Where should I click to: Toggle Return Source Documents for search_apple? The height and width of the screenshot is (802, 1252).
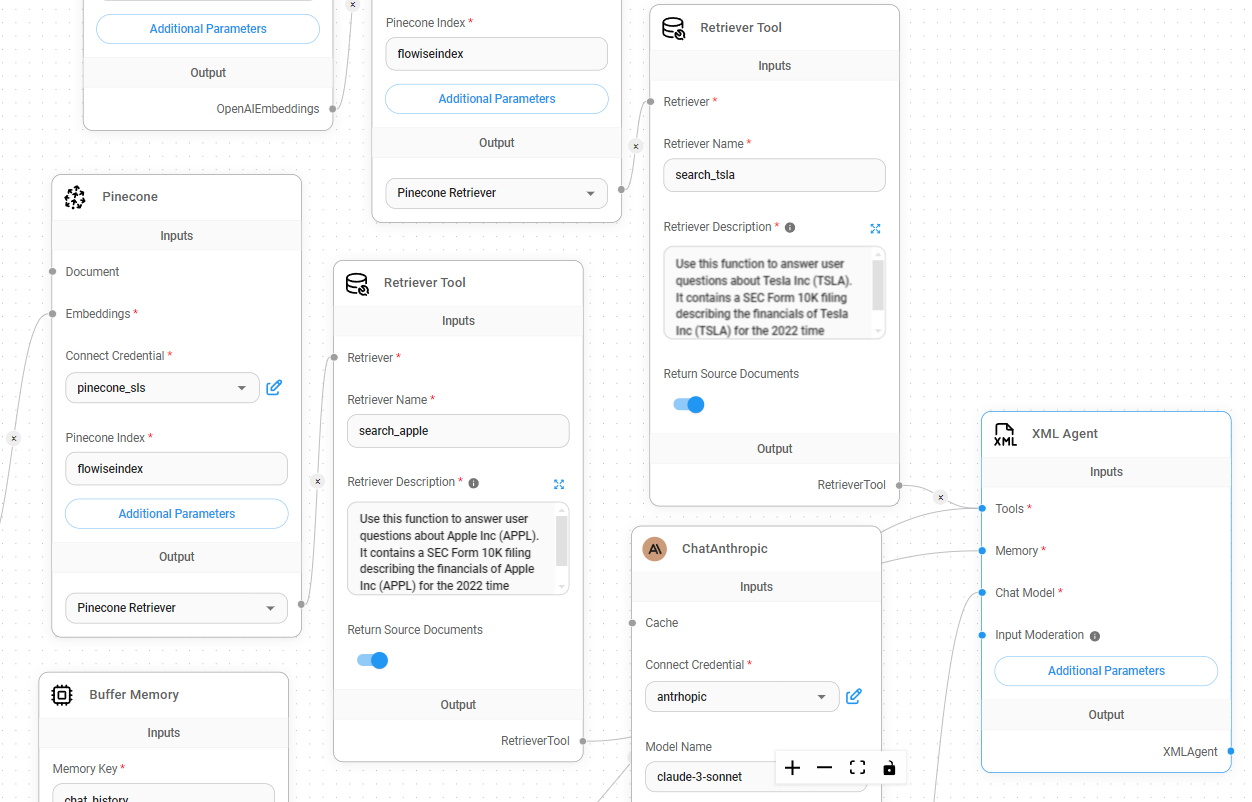point(372,660)
